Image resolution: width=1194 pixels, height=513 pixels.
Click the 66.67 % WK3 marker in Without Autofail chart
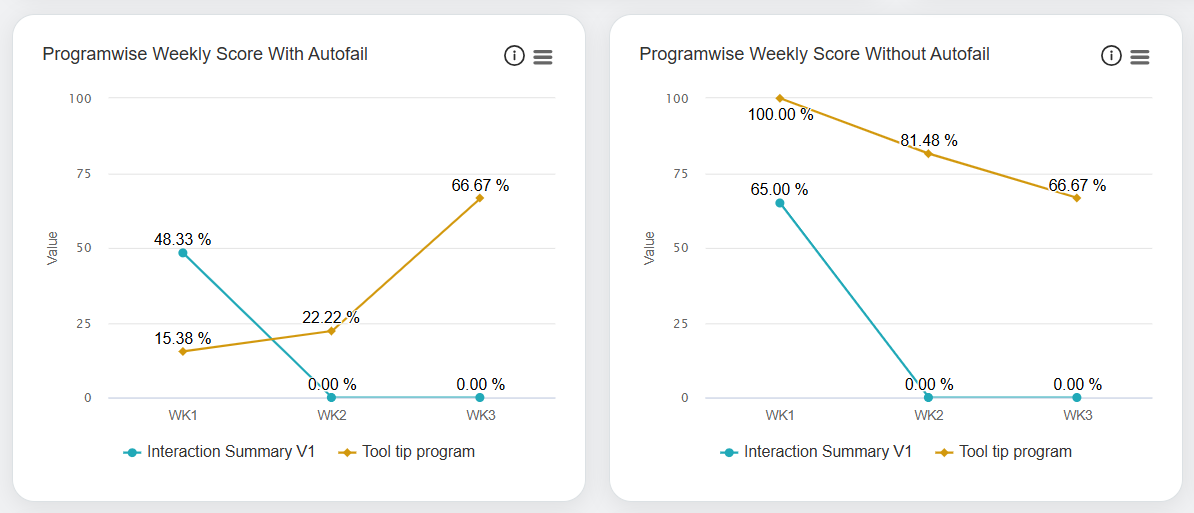click(1077, 198)
